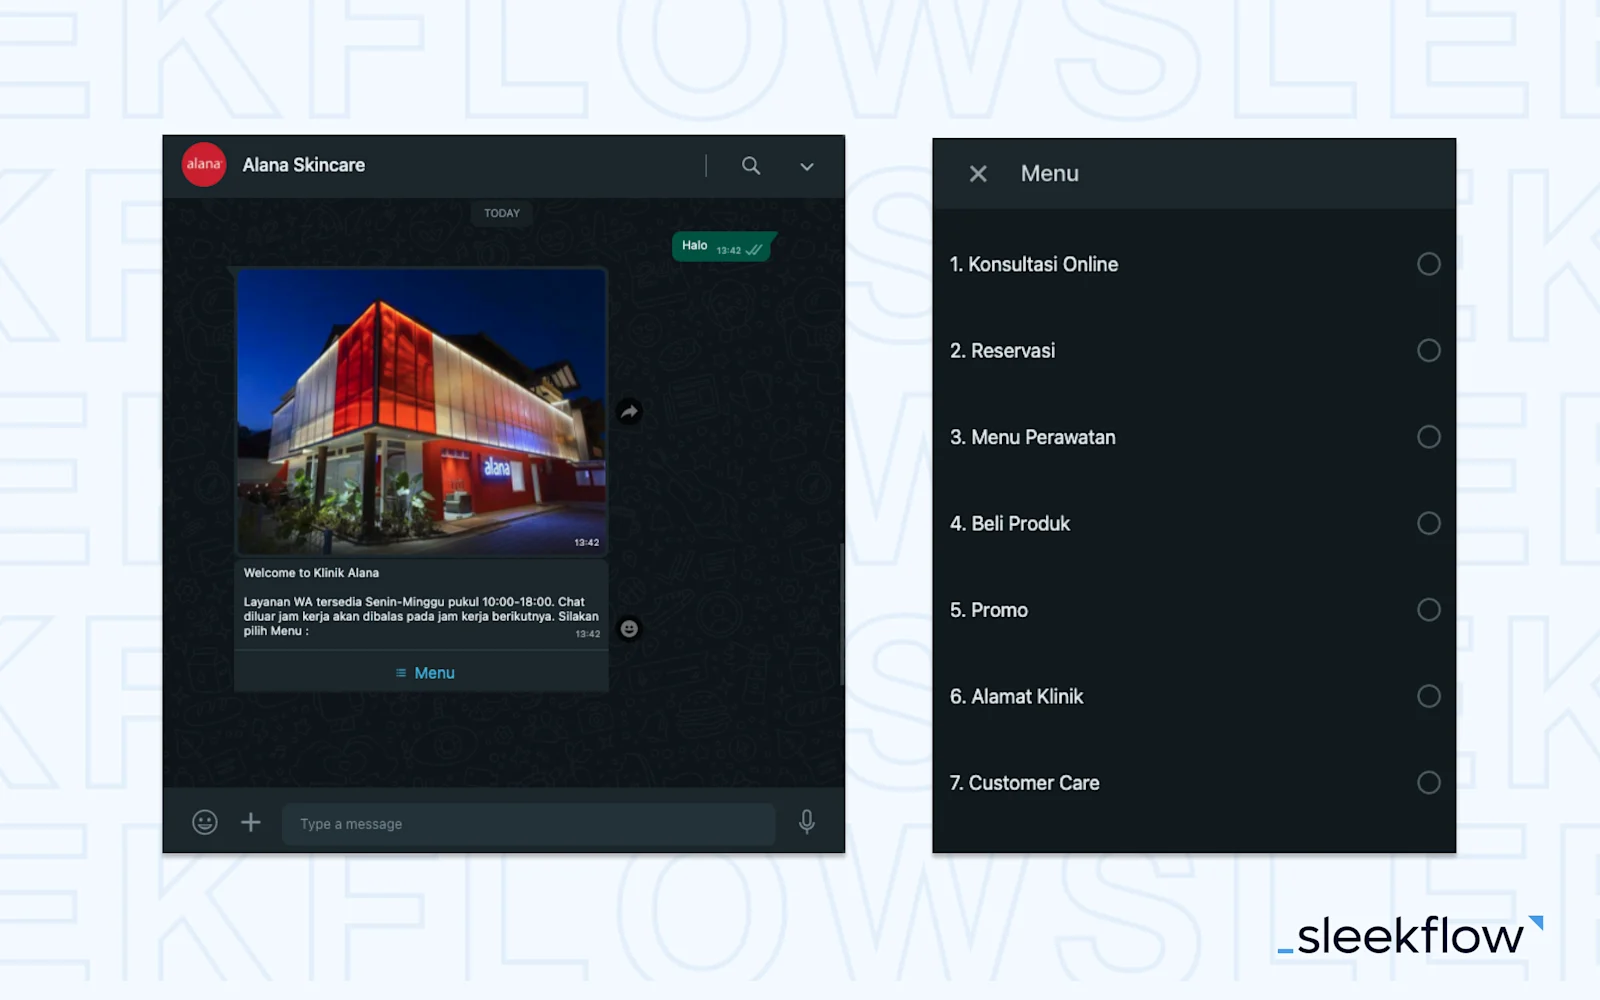The height and width of the screenshot is (1000, 1600).
Task: Forward the Klinik Alana building photo
Action: coord(629,411)
